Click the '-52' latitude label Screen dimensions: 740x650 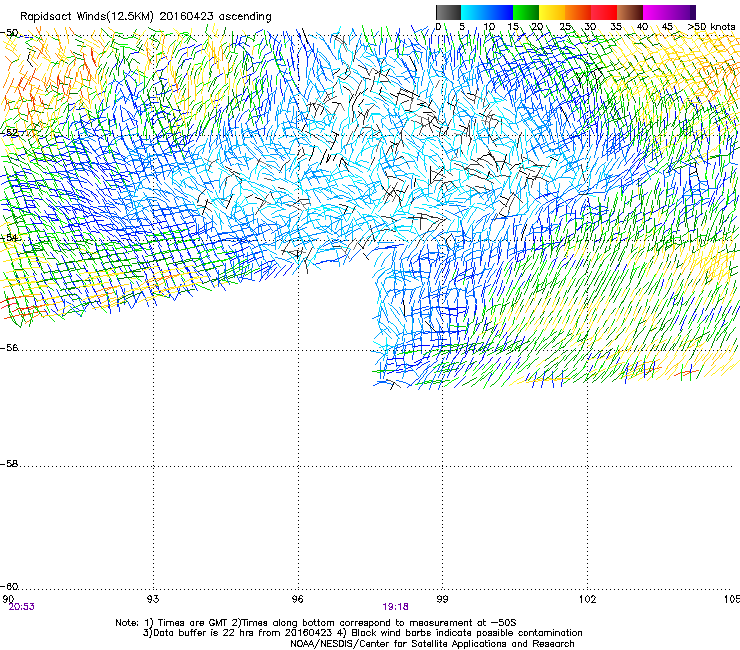[x=9, y=133]
